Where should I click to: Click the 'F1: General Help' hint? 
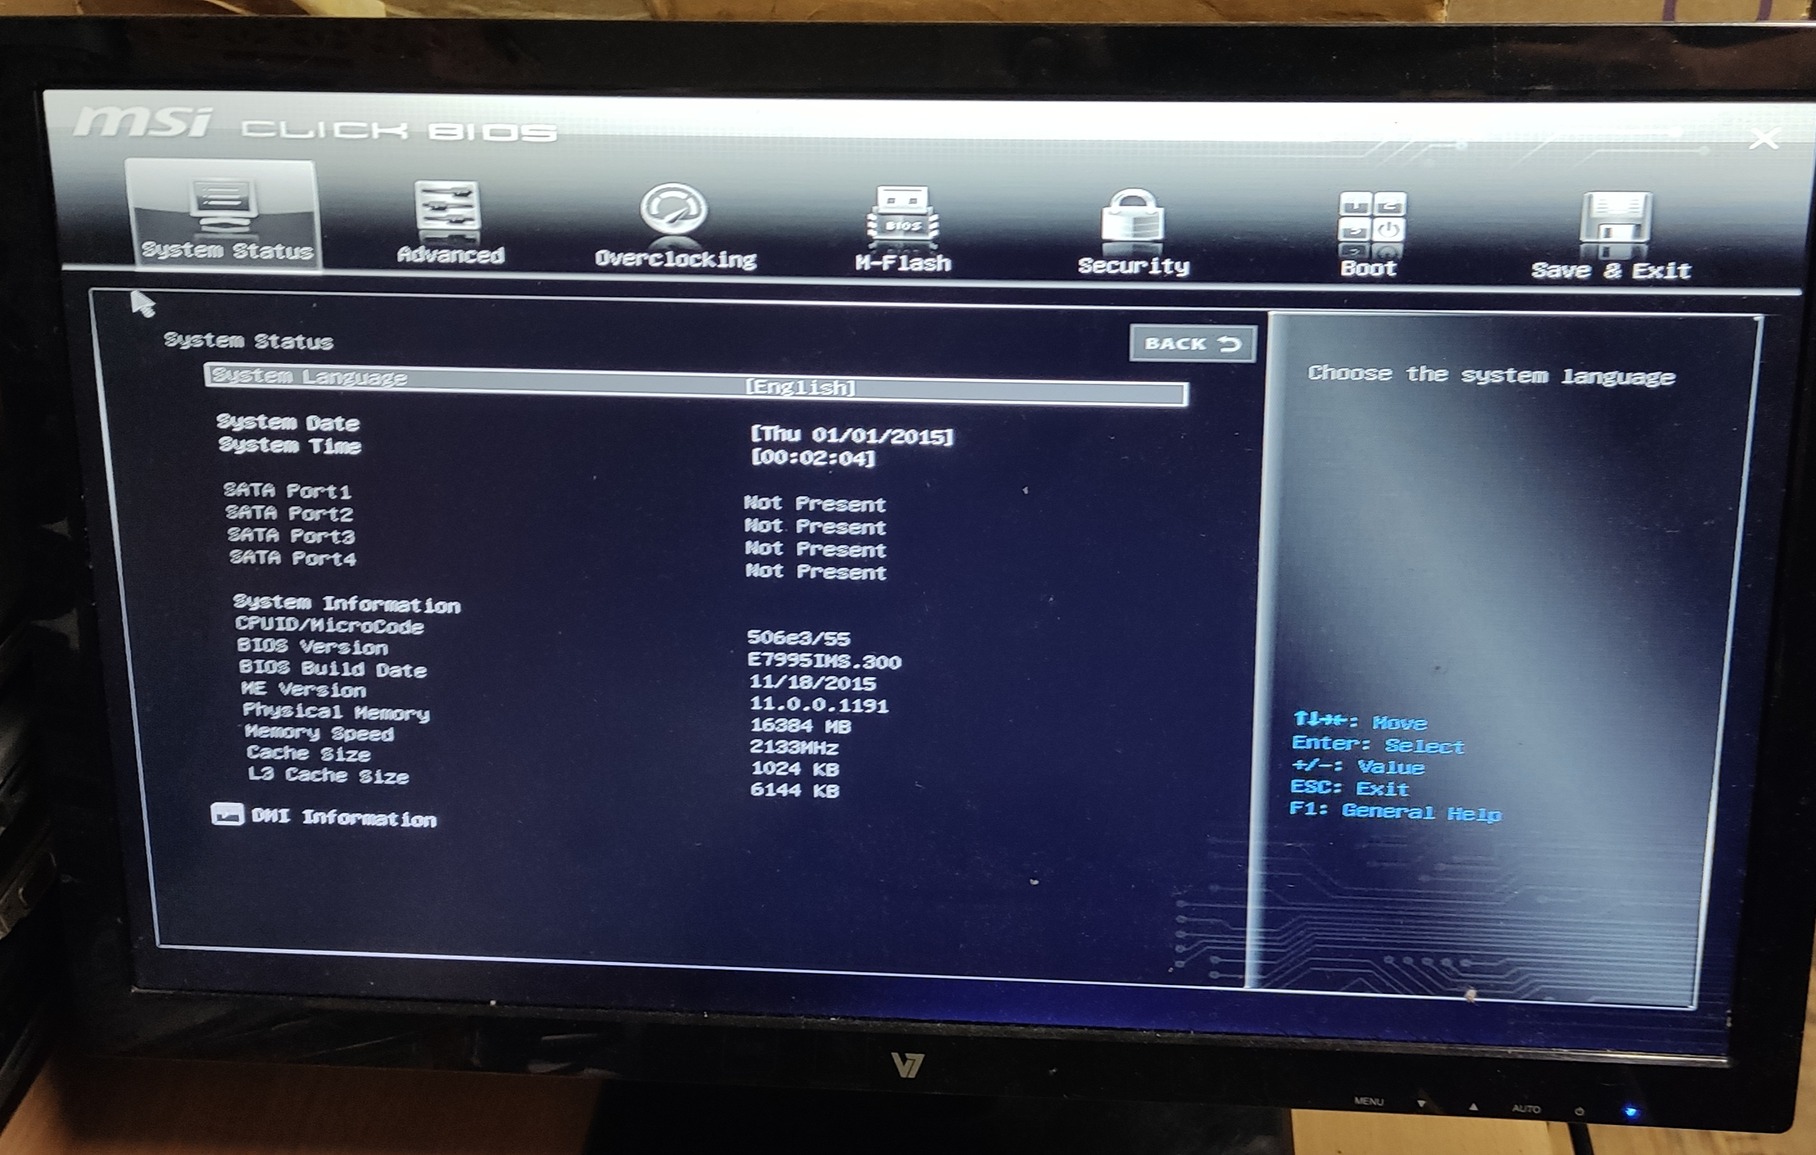[x=1396, y=811]
